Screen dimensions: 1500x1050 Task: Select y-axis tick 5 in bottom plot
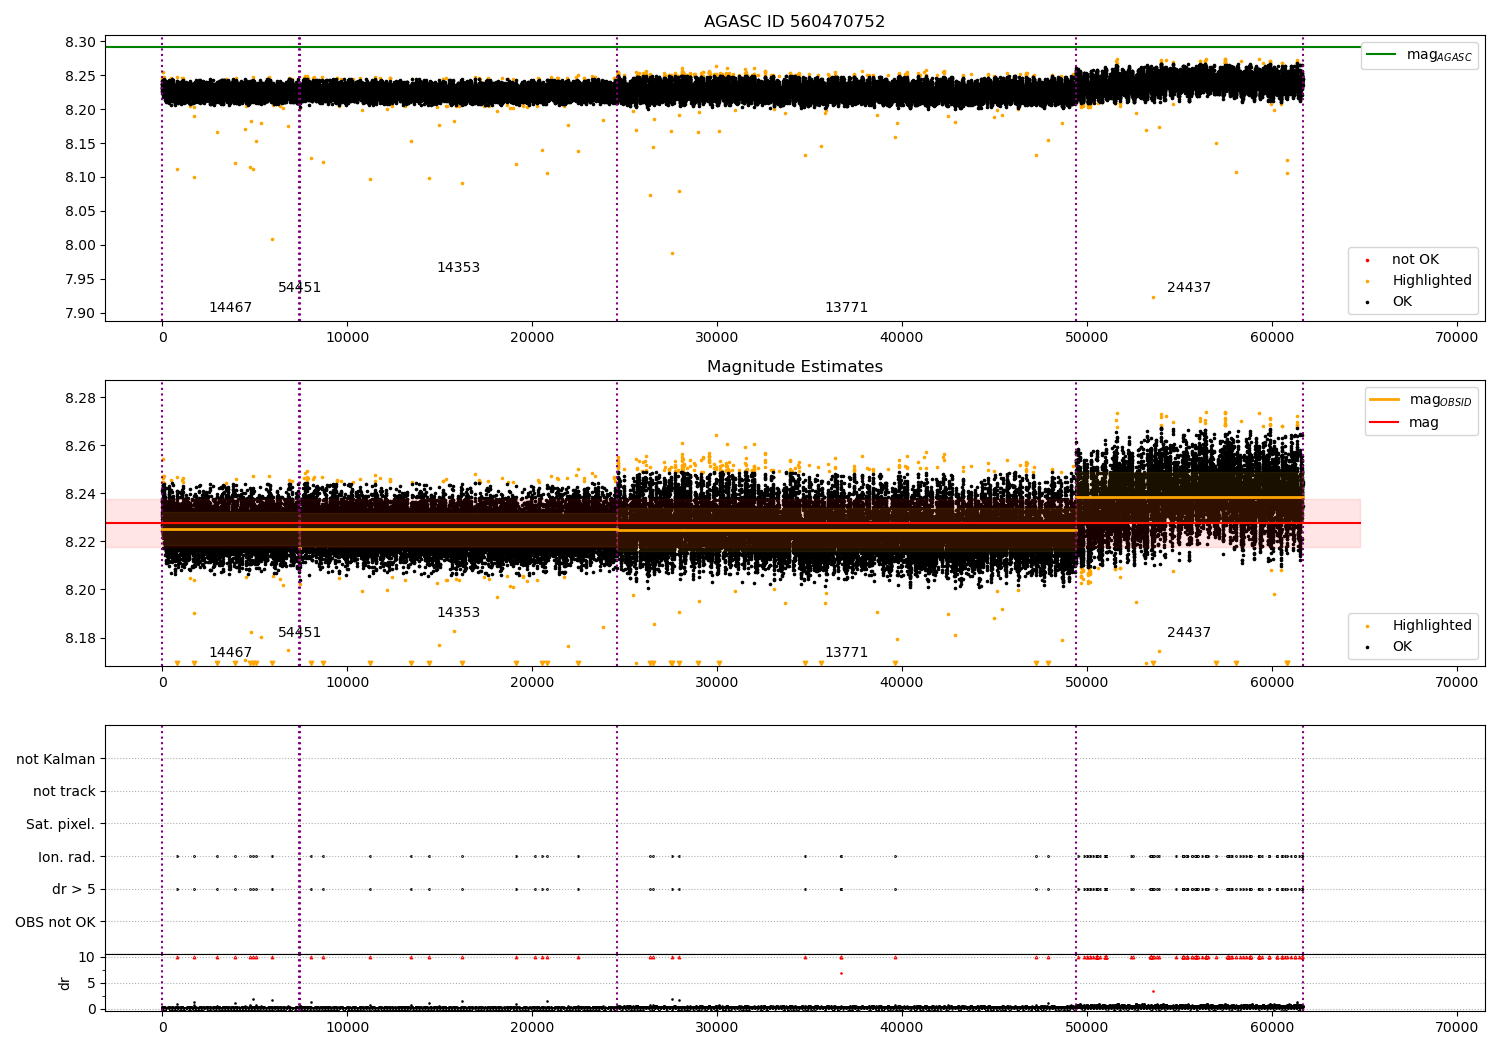92,983
